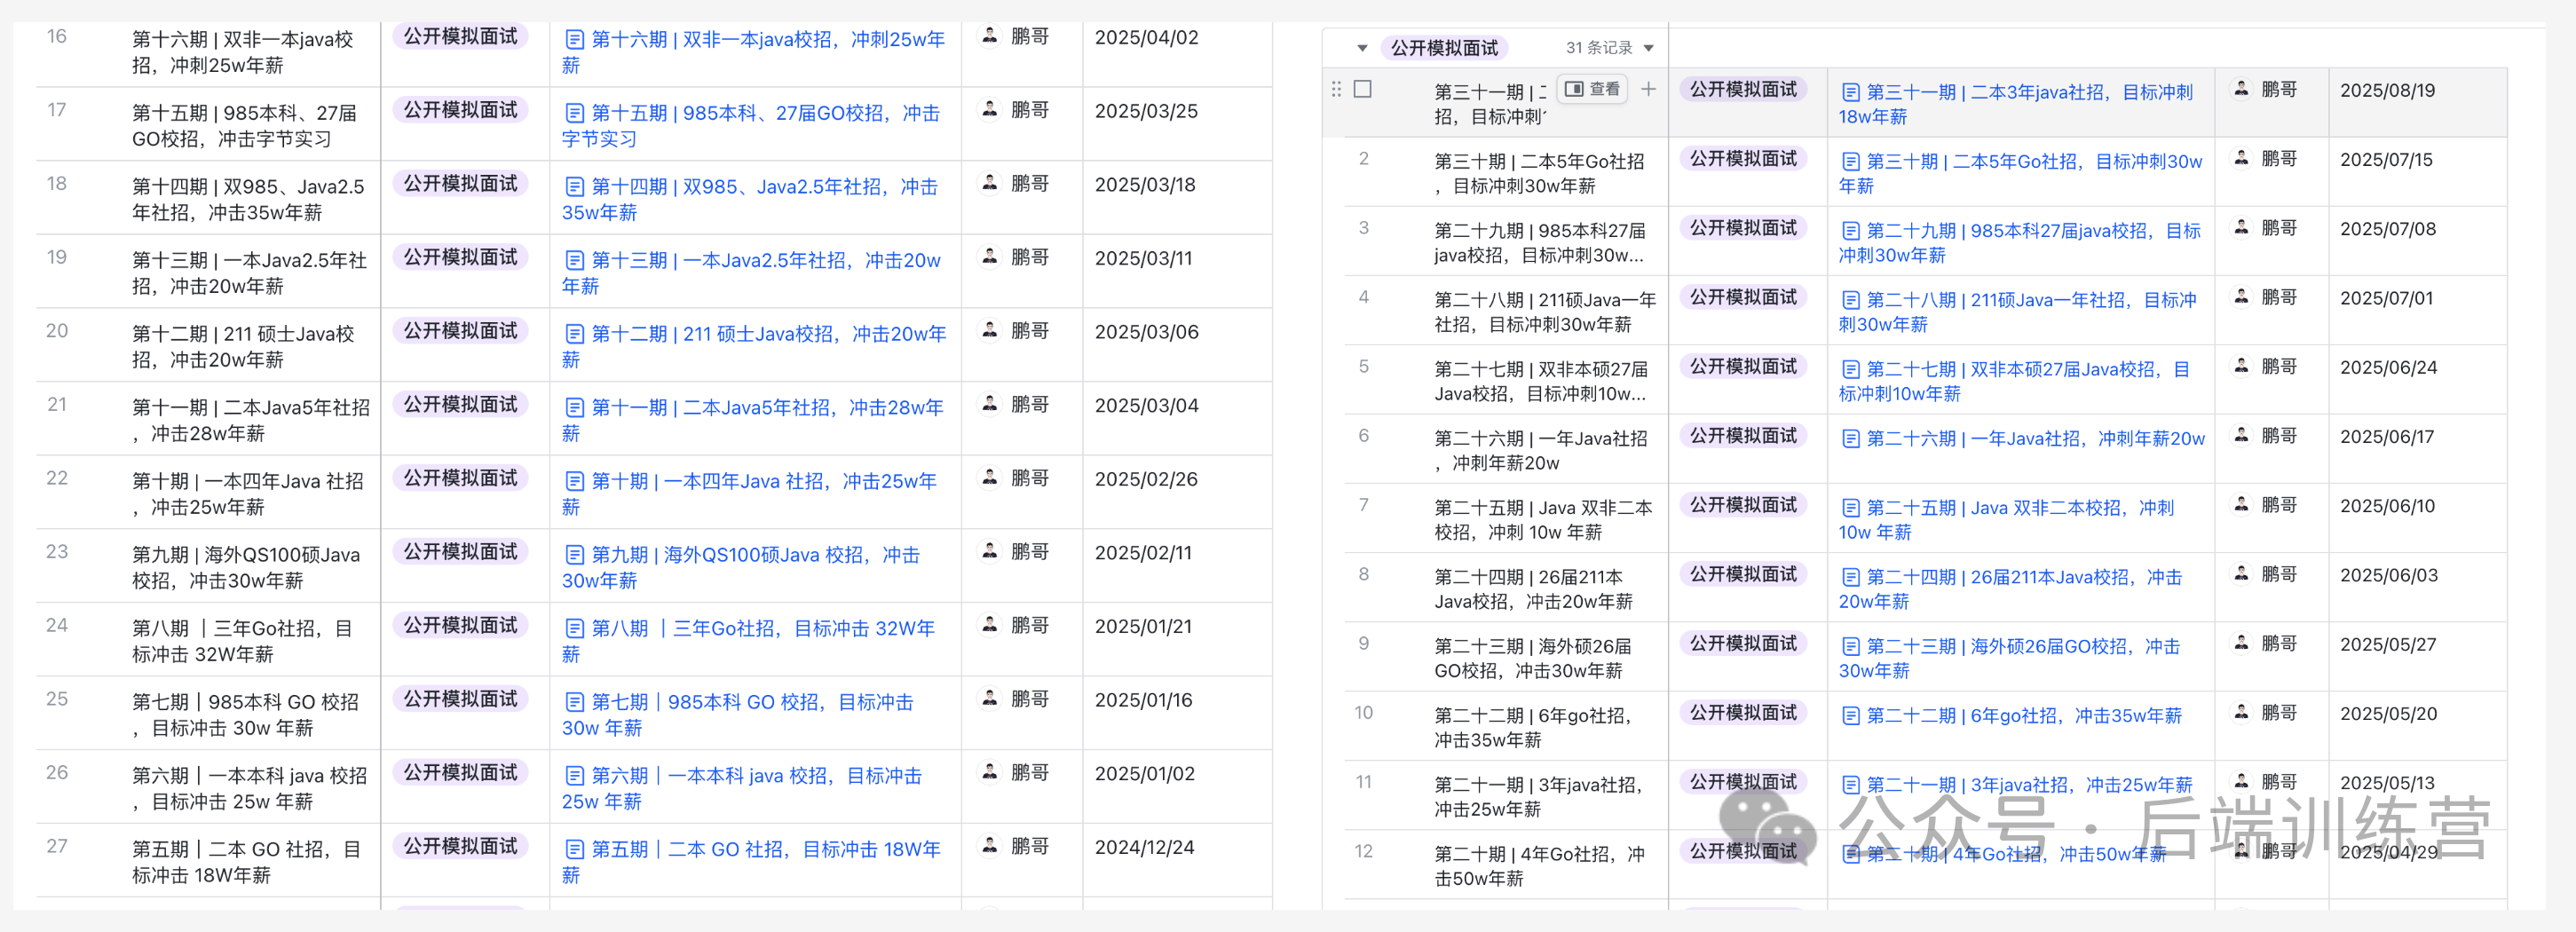This screenshot has width=2576, height=932.
Task: Select row number 5 in the right table
Action: [x=1363, y=367]
